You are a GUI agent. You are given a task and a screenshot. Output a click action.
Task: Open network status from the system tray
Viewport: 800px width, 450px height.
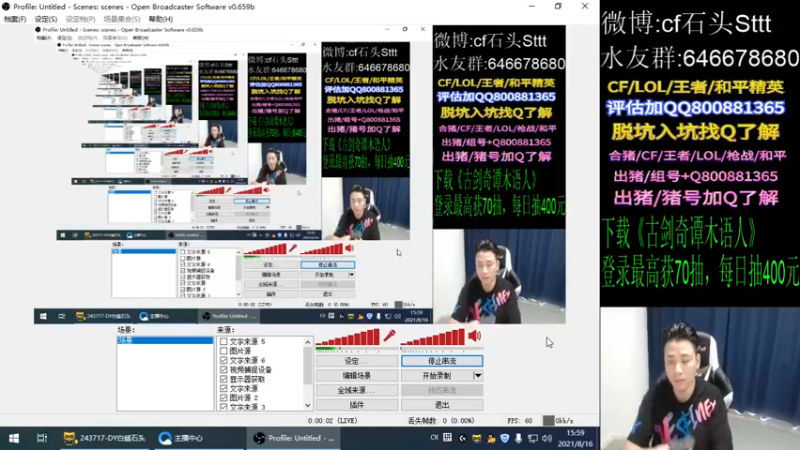(x=533, y=438)
